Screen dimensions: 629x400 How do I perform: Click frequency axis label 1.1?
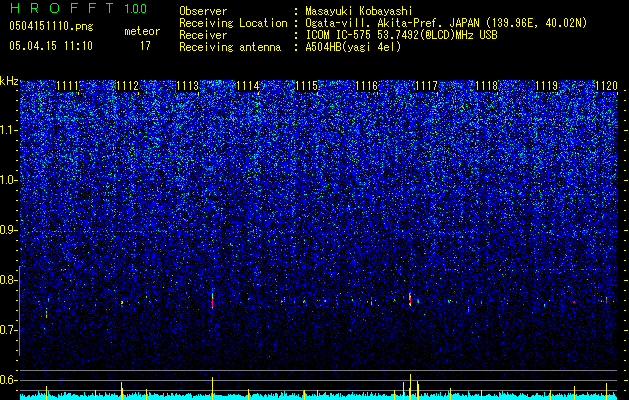[9, 130]
